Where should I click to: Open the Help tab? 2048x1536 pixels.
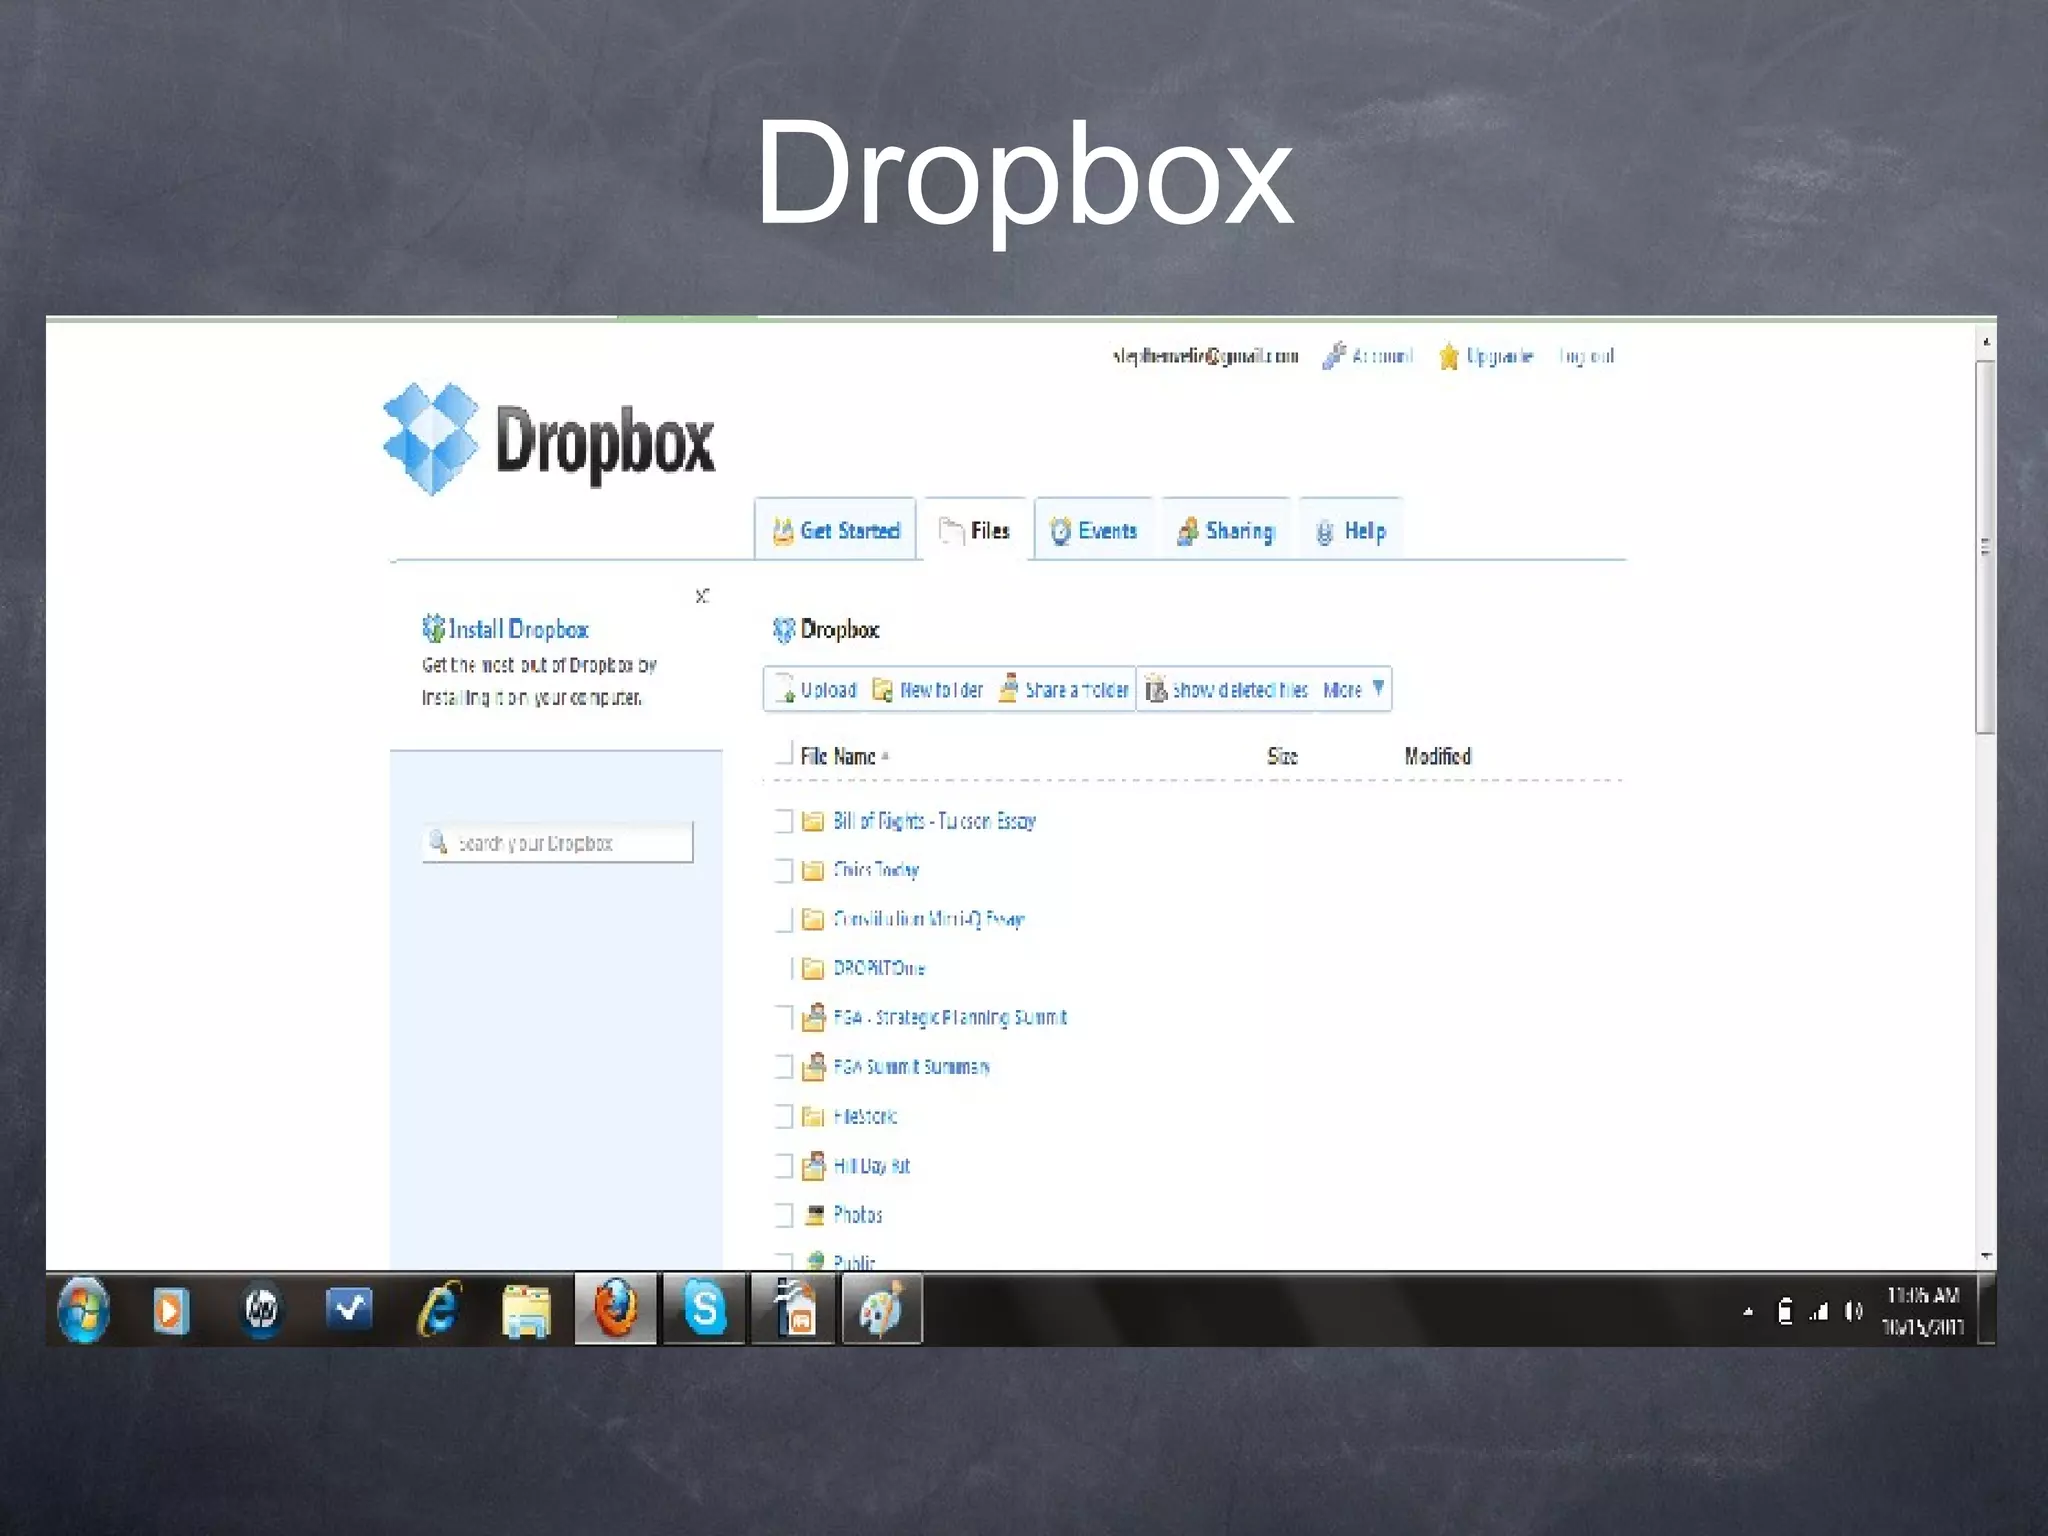(1351, 530)
